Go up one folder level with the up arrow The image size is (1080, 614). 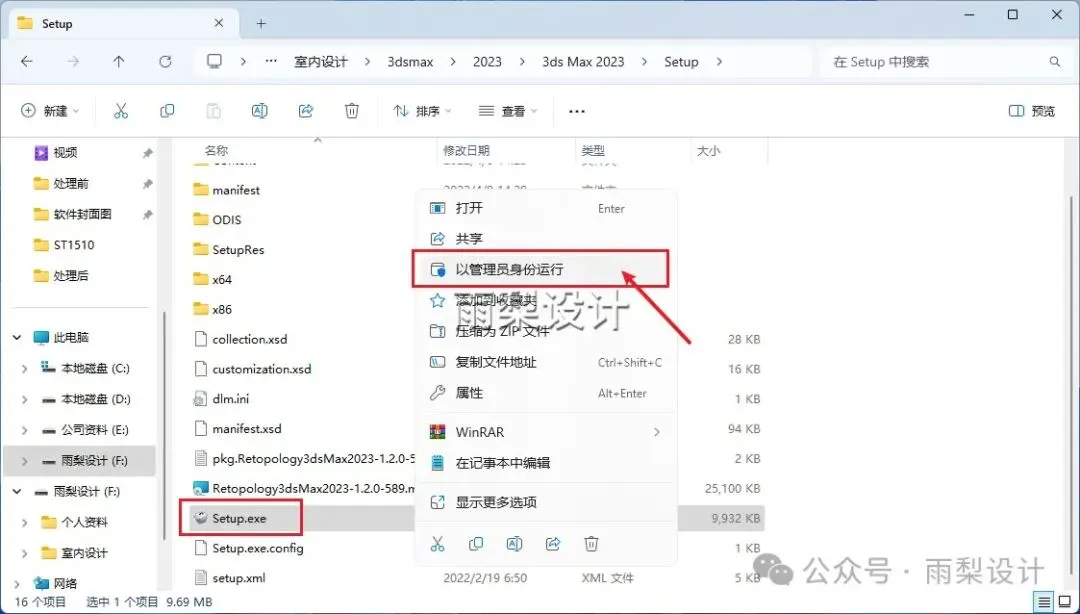click(x=118, y=61)
